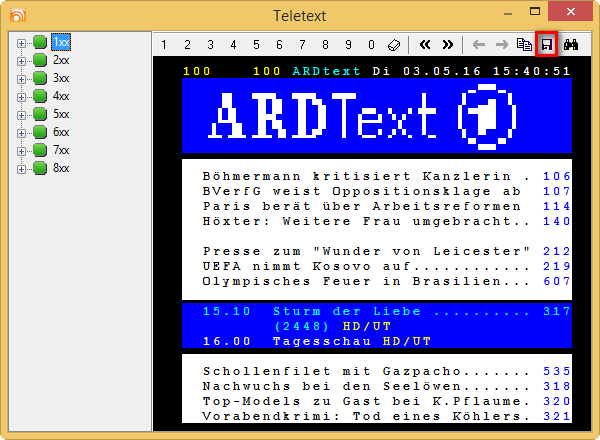Maximize the Teletext window
This screenshot has width=600, height=440.
(x=535, y=11)
